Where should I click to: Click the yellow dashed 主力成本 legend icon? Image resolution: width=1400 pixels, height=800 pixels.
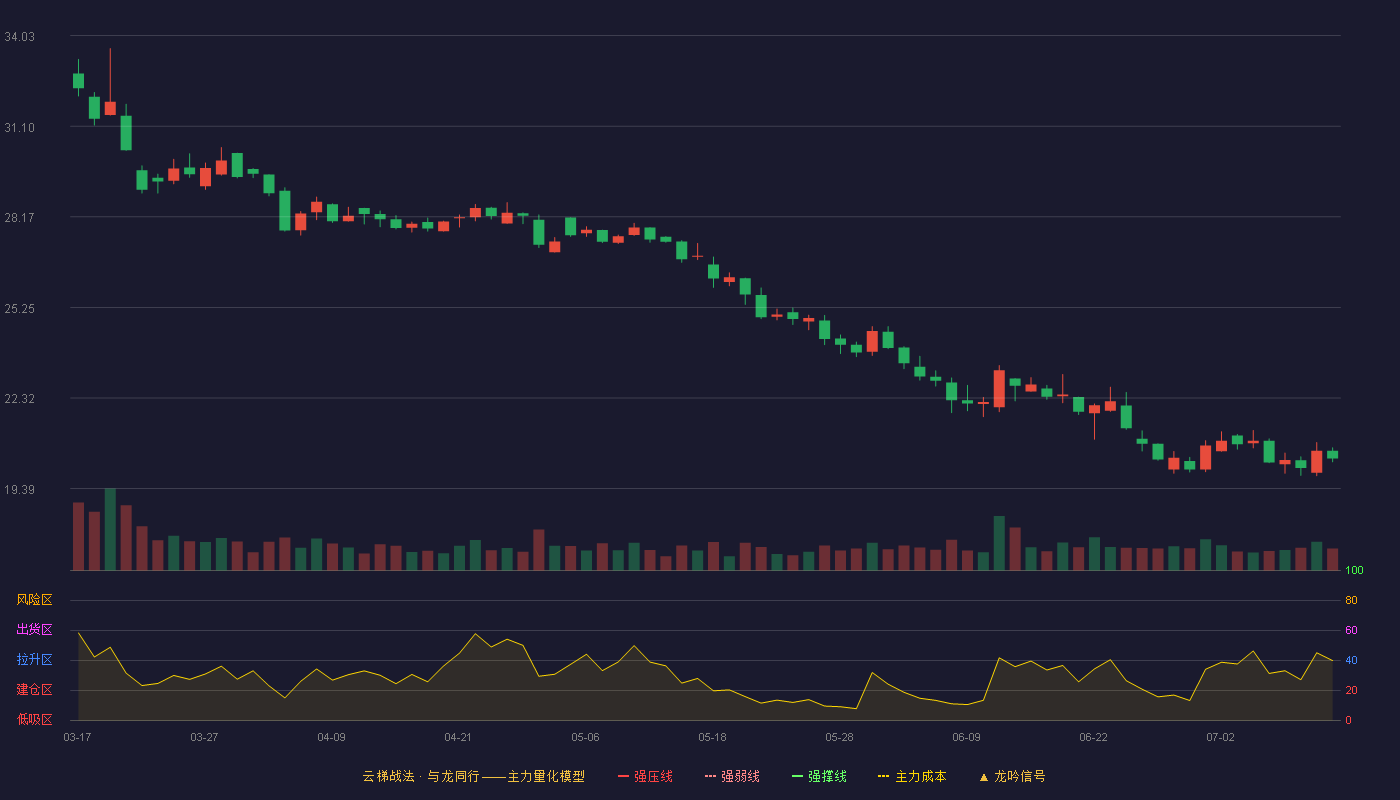pyautogui.click(x=884, y=776)
